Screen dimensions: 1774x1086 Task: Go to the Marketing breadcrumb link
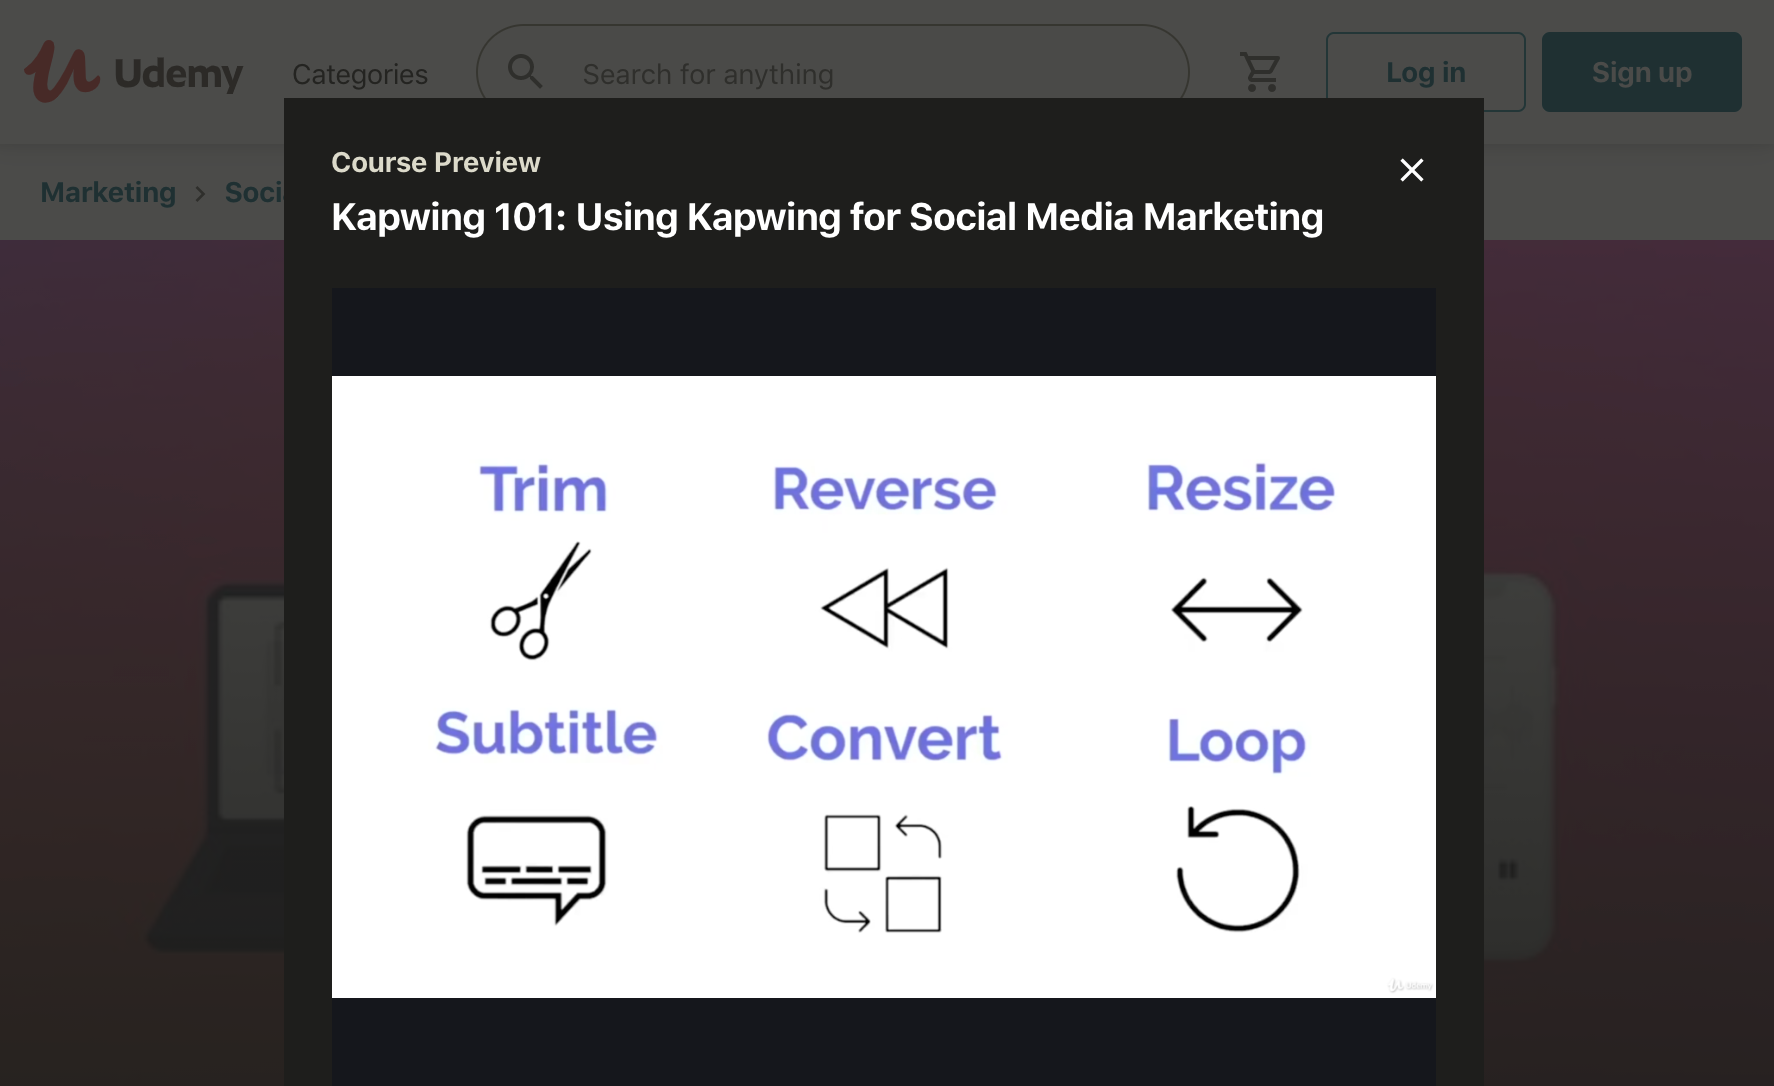coord(108,192)
